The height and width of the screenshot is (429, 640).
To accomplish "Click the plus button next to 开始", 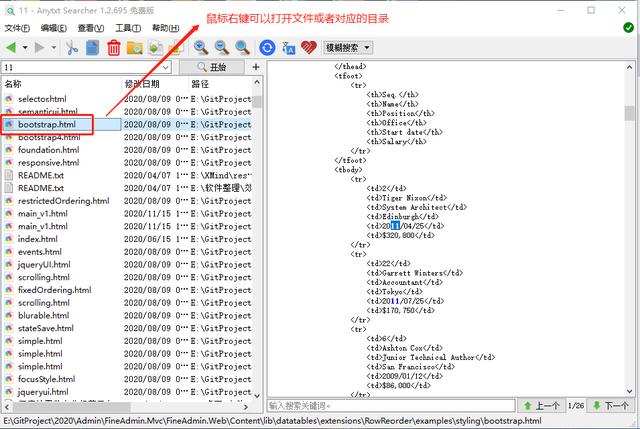I will click(x=256, y=67).
